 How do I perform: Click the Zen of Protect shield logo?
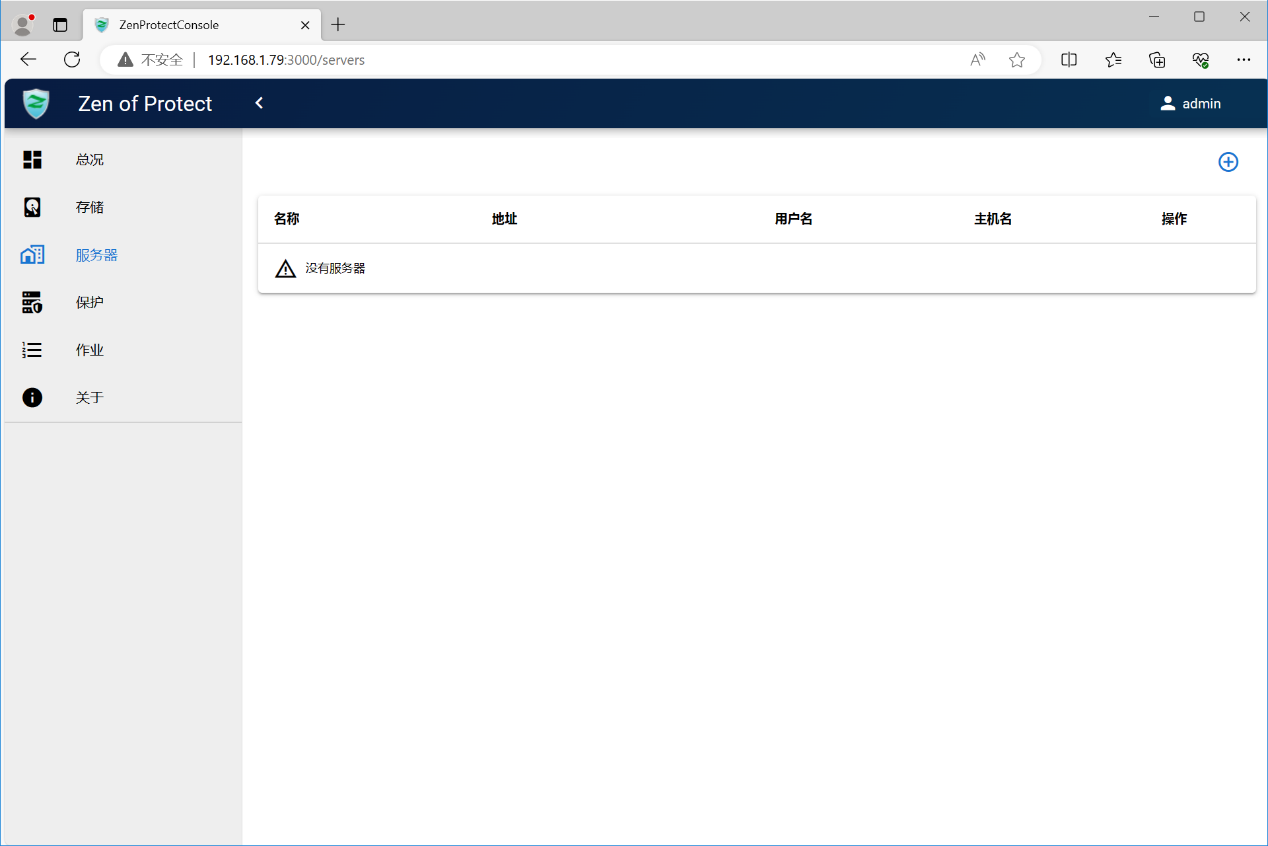(36, 104)
